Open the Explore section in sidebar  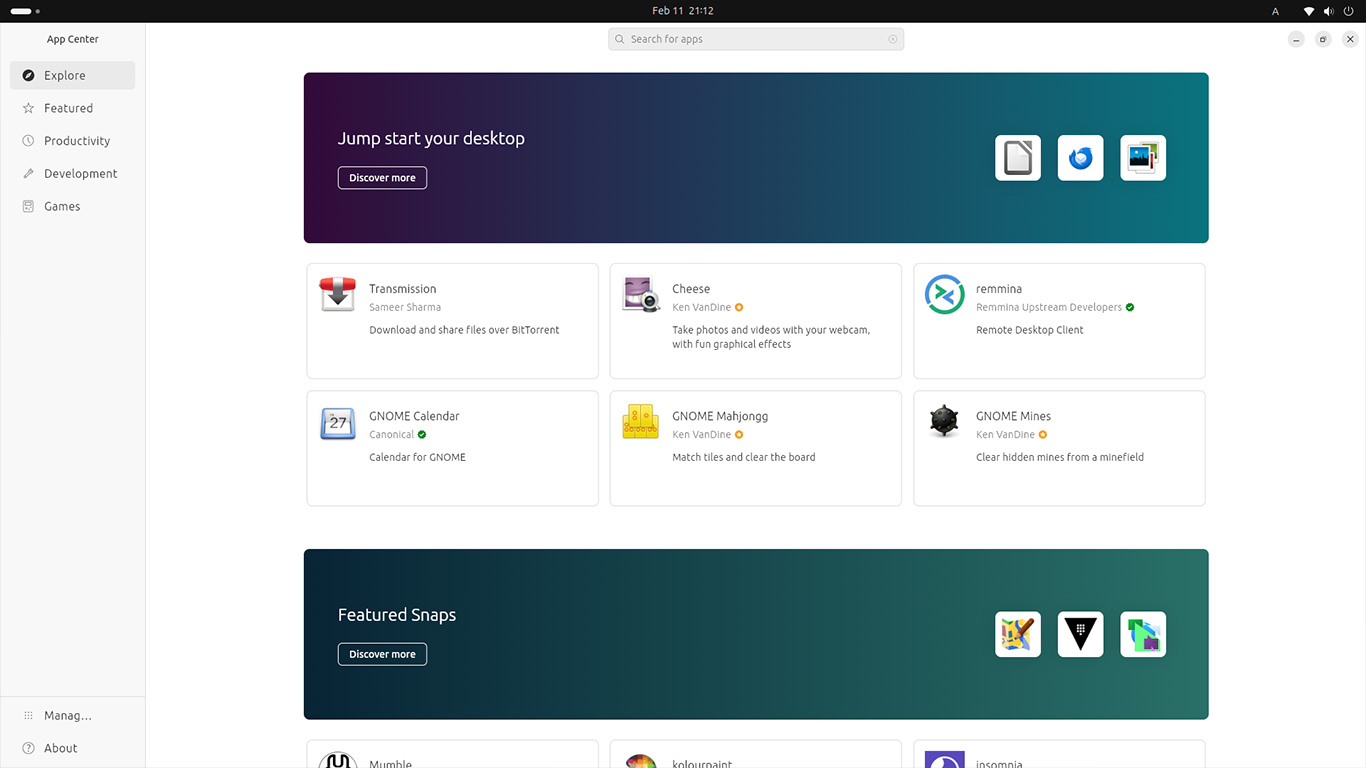[72, 75]
